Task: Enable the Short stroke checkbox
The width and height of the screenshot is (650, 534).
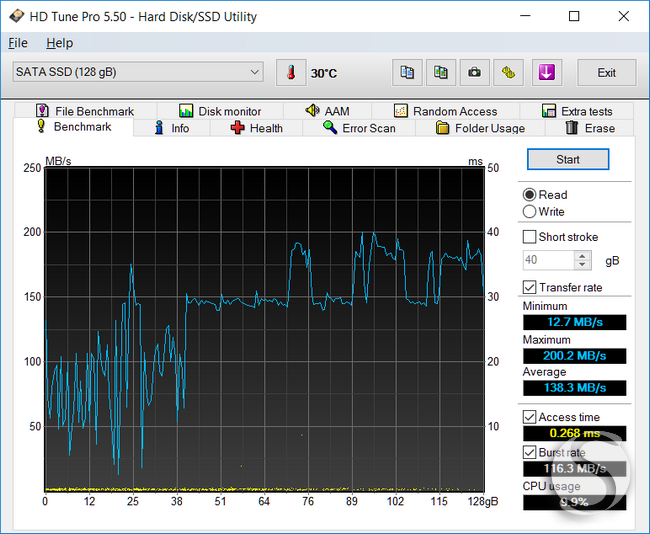Action: click(529, 237)
